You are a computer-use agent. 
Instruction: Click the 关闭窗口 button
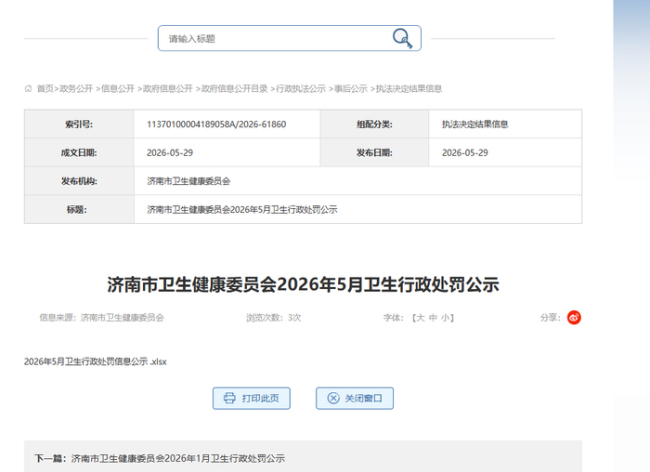point(354,398)
